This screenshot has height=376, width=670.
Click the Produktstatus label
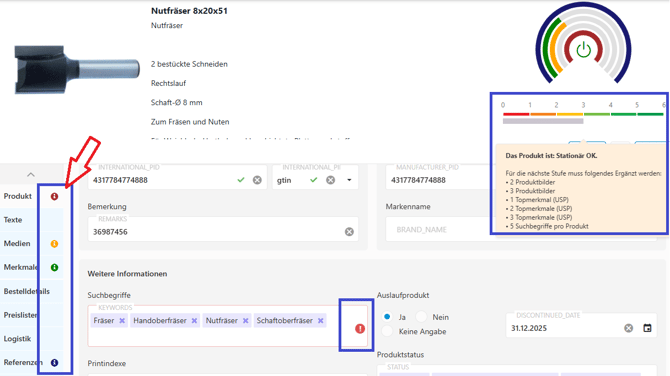point(400,355)
